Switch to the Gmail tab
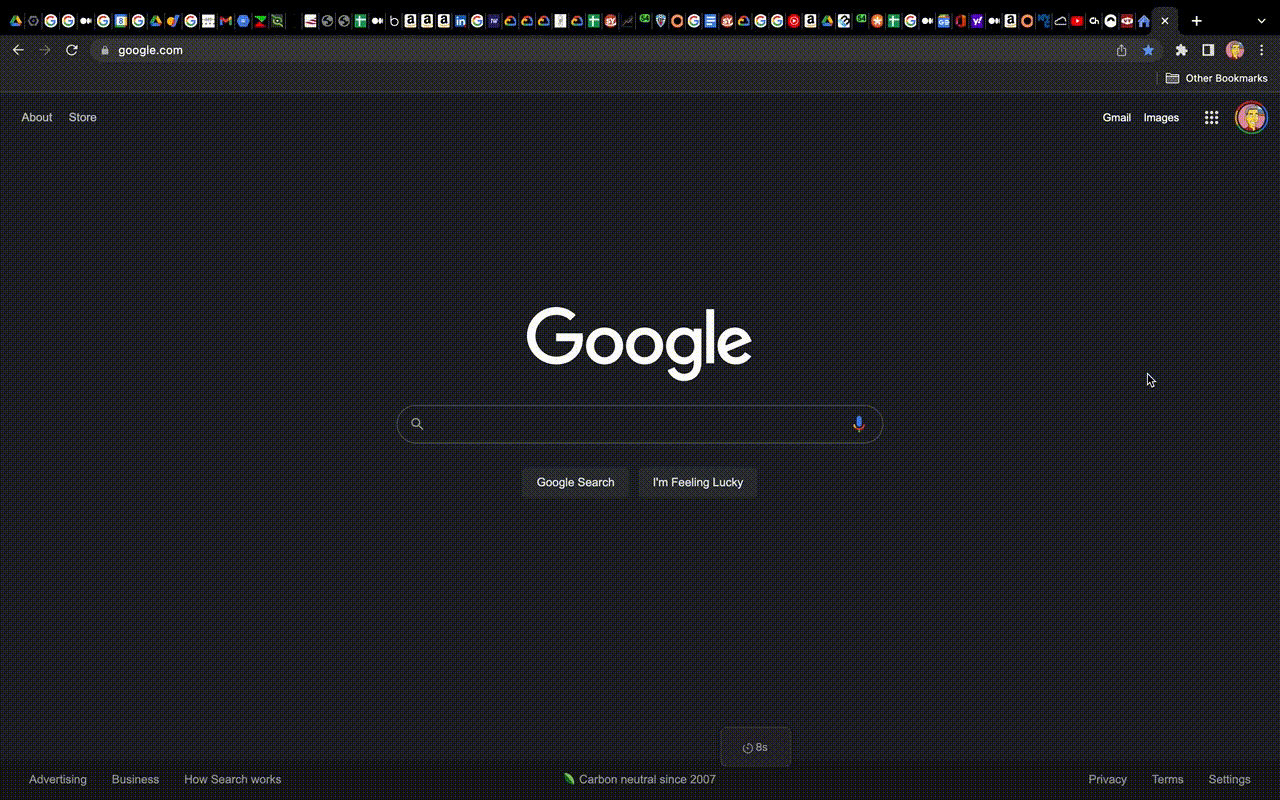The image size is (1280, 800). tap(225, 21)
